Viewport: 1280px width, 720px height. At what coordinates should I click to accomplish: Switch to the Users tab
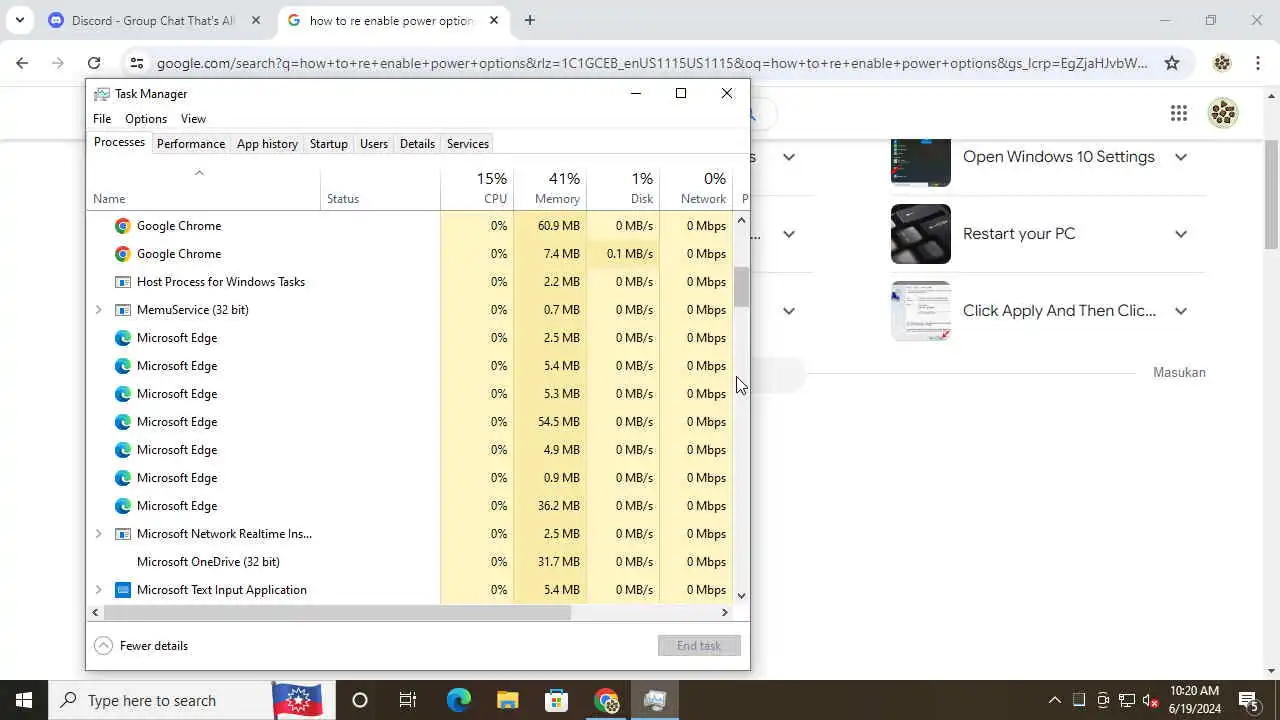pos(374,144)
